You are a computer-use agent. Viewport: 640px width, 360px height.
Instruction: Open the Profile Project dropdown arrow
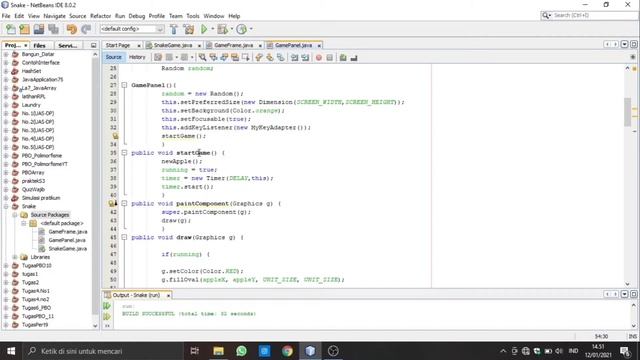pos(251,29)
